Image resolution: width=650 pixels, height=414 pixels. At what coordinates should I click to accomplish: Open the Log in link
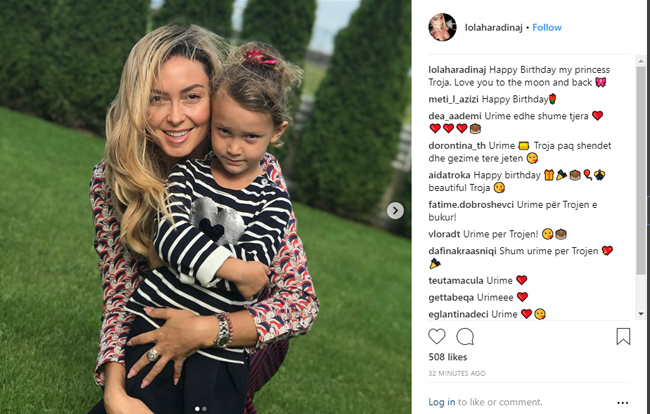(441, 402)
